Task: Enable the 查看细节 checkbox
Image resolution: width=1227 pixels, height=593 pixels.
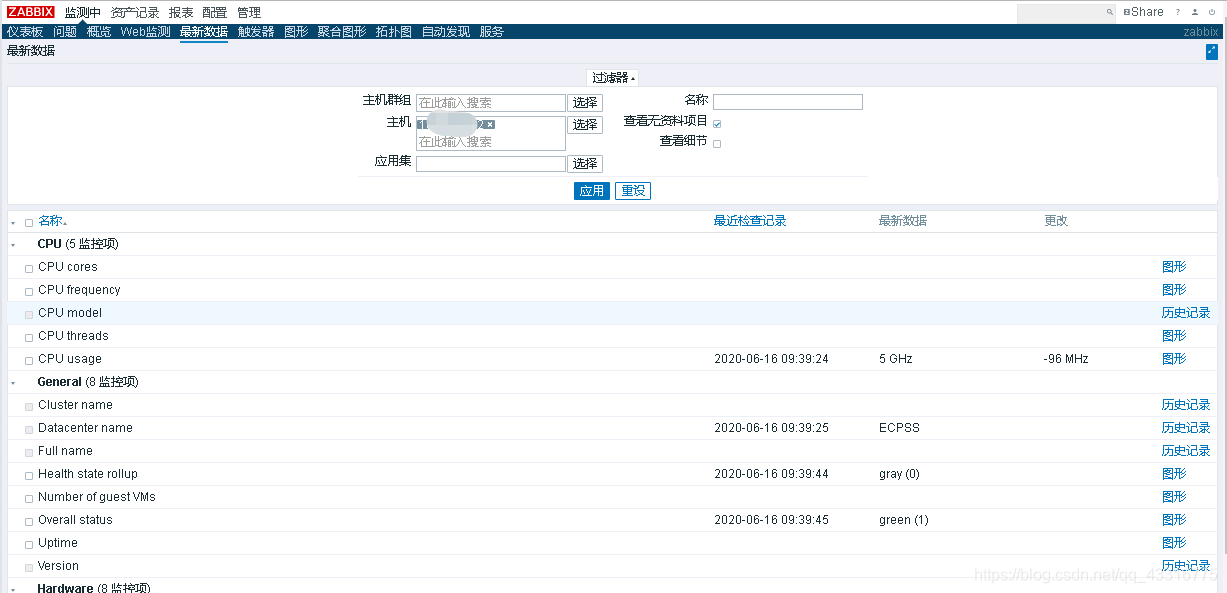Action: tap(717, 144)
